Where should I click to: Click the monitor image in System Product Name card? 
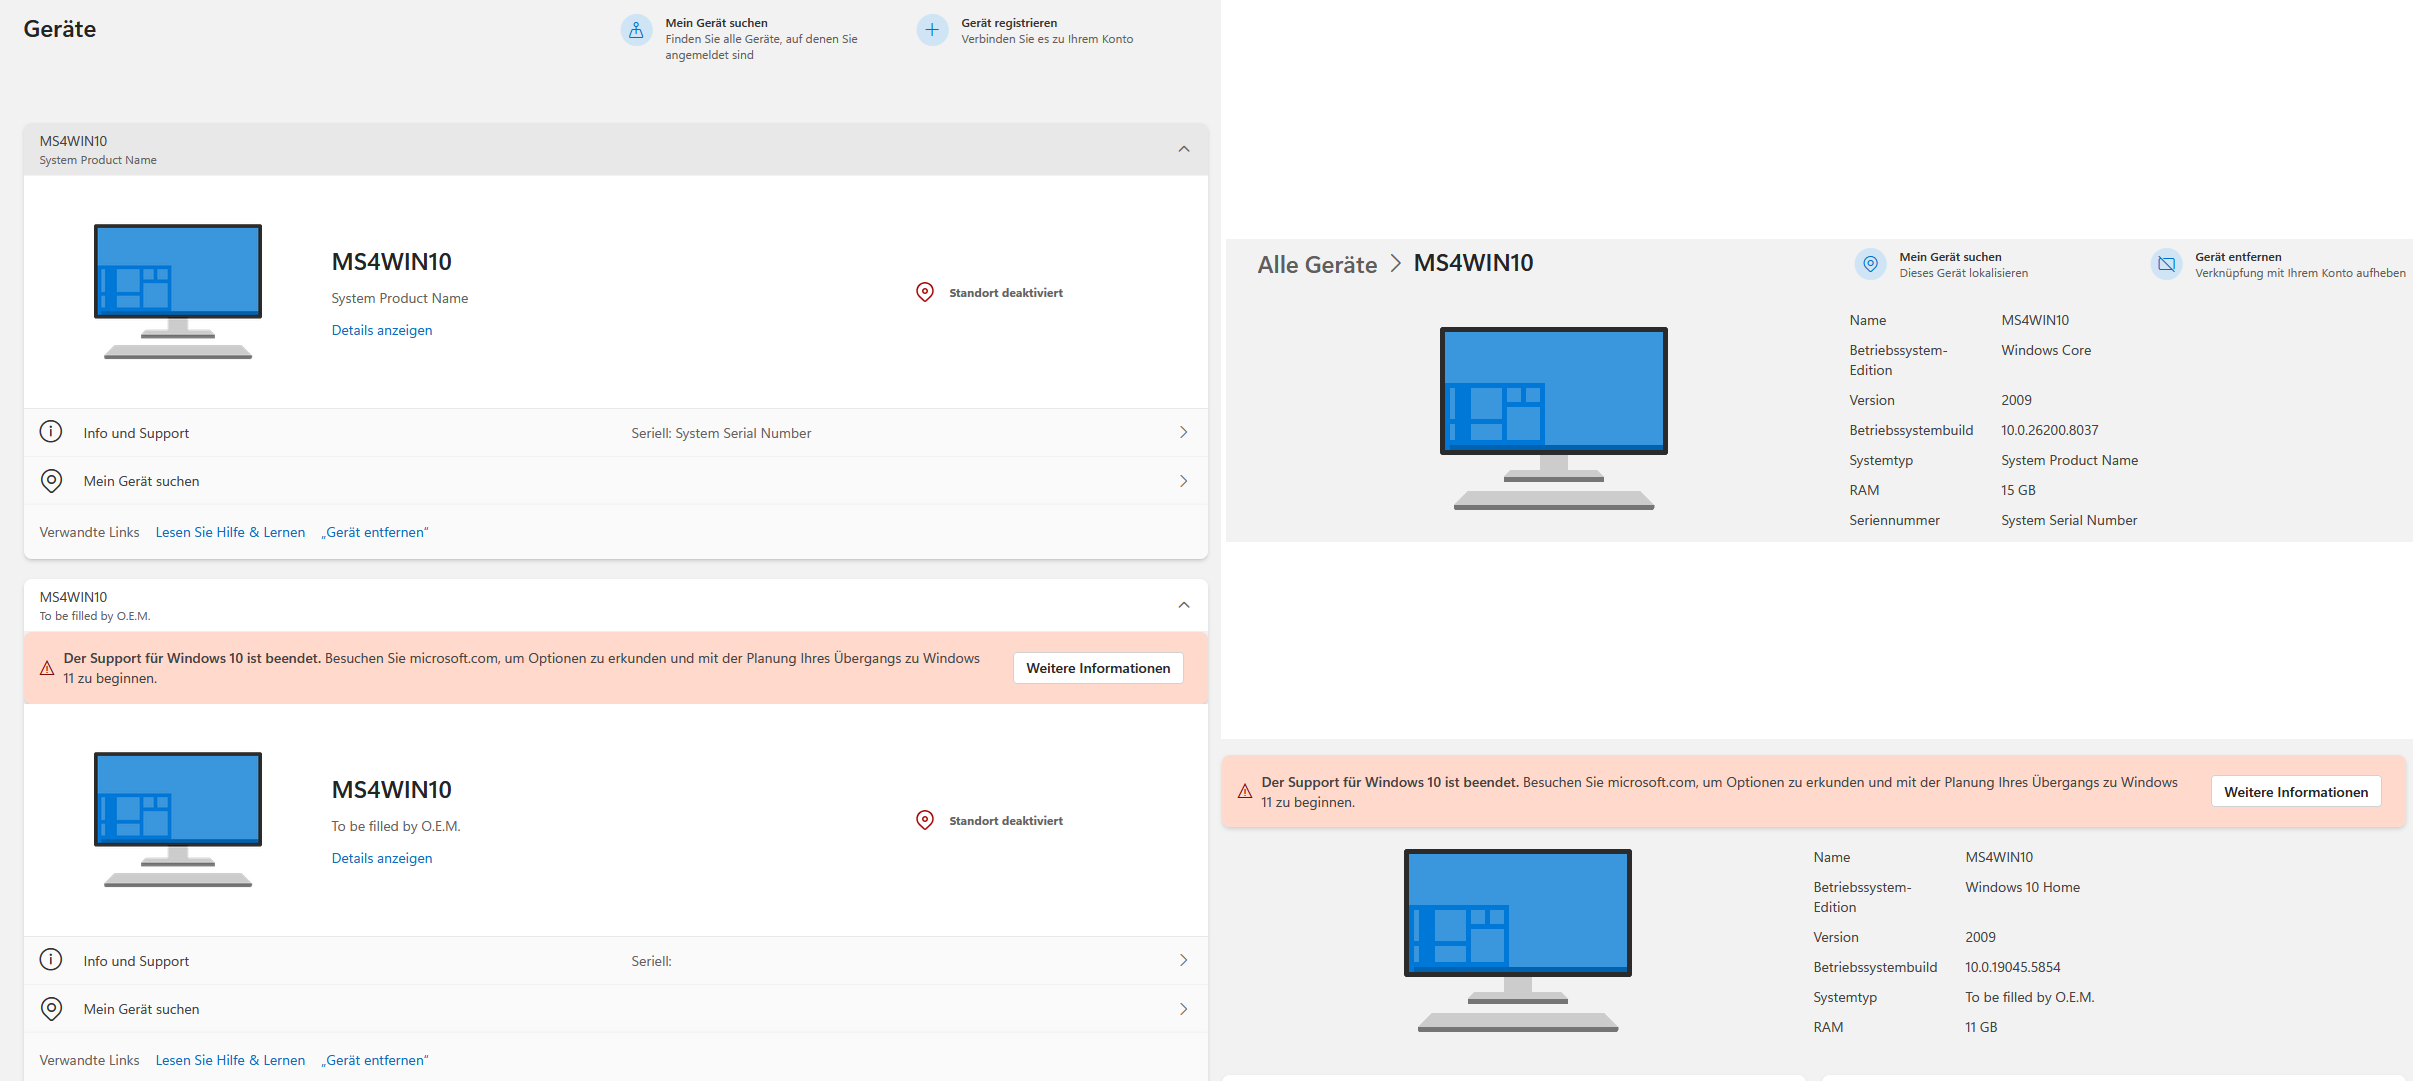tap(178, 291)
